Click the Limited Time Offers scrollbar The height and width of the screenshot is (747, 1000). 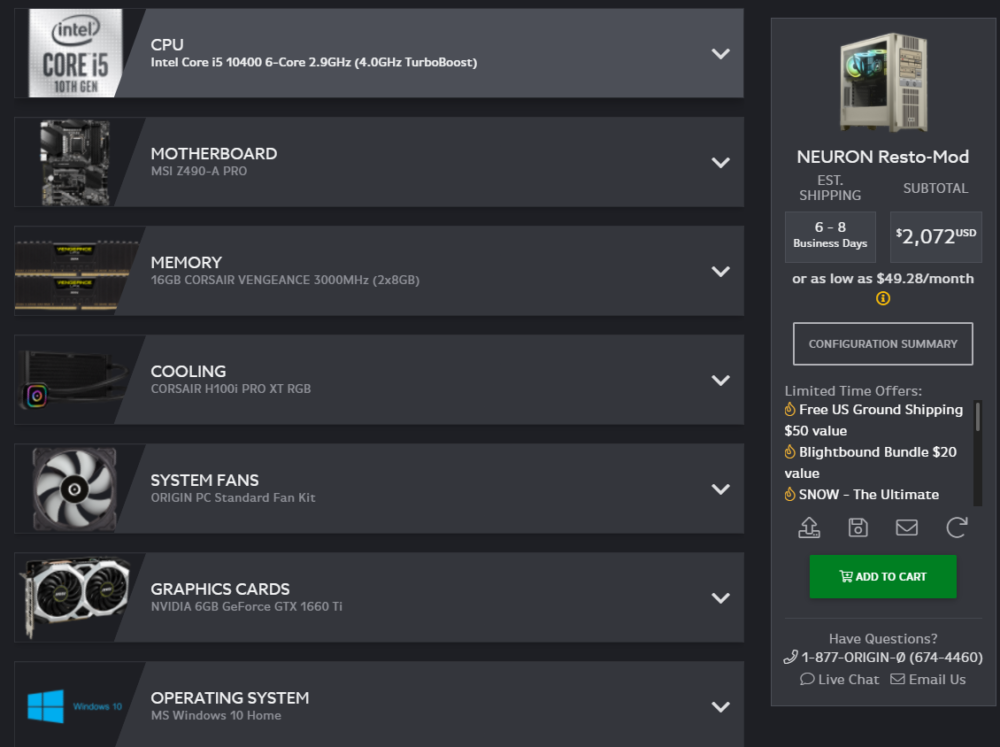coord(978,416)
